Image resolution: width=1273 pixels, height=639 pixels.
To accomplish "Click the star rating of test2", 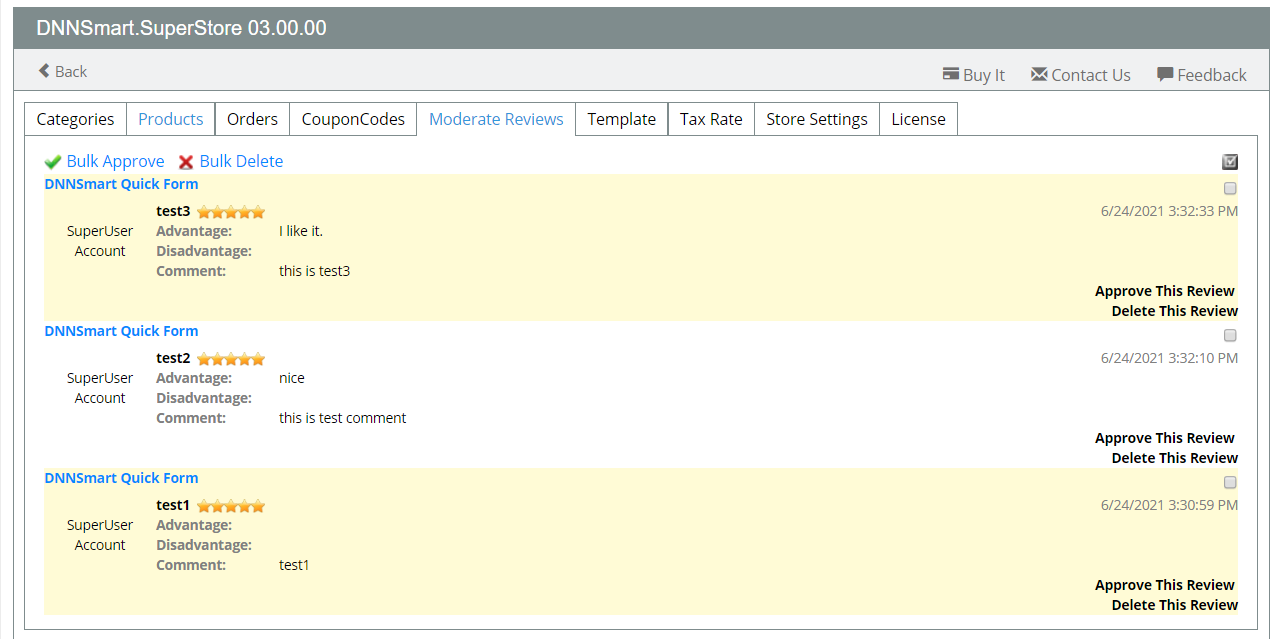I will pyautogui.click(x=231, y=359).
